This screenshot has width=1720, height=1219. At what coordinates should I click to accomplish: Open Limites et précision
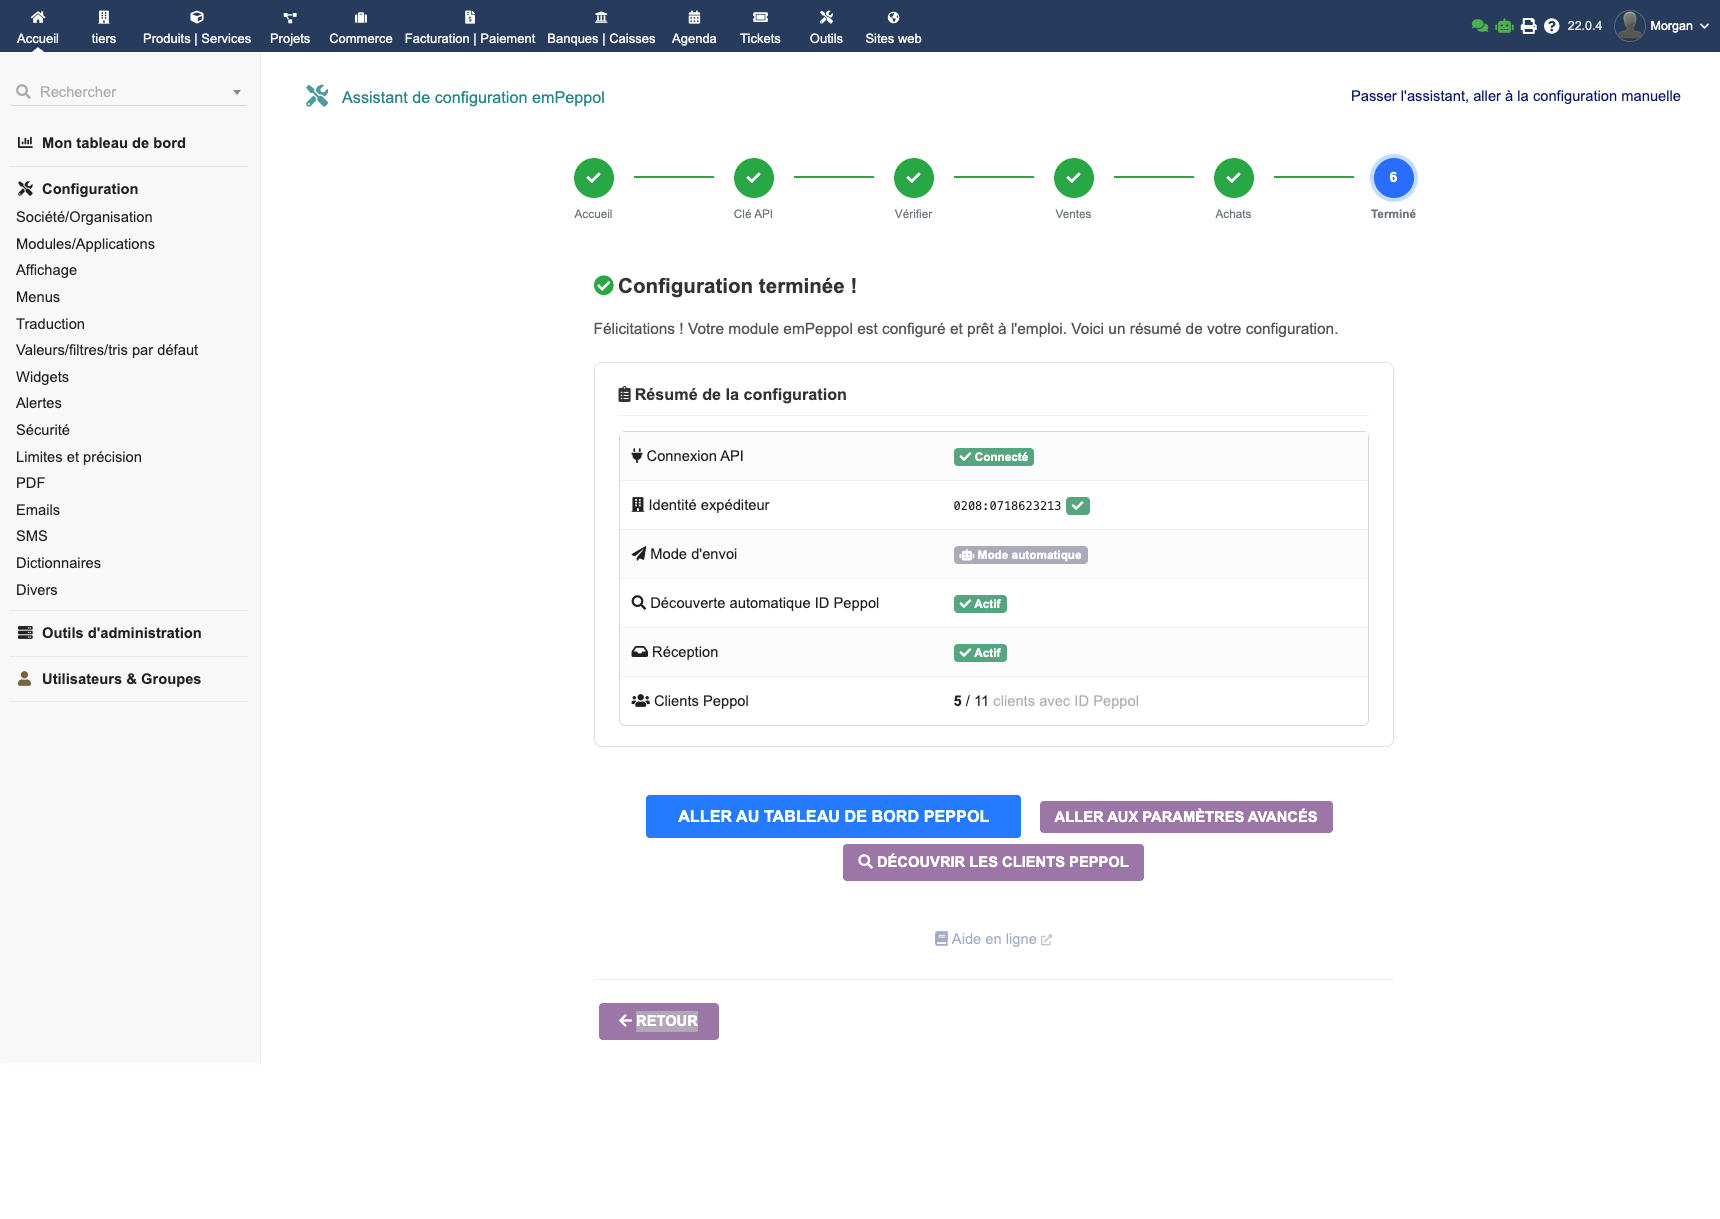pyautogui.click(x=79, y=457)
